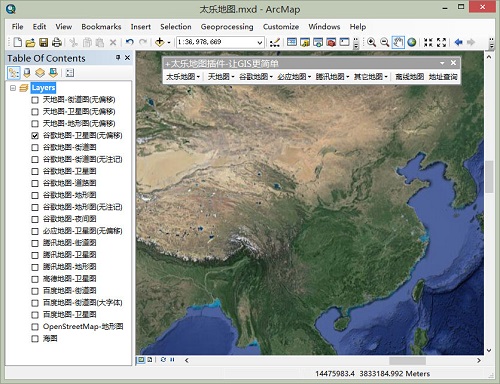This screenshot has width=500, height=384.
Task: Click the Fixed Zoom In arrows icon
Action: (x=428, y=42)
